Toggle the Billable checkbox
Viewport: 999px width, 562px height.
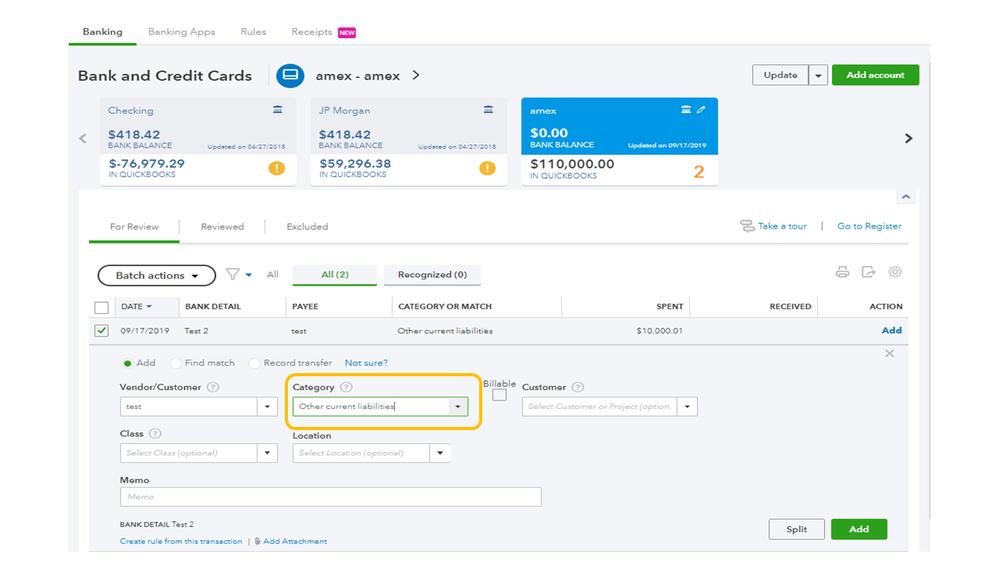click(x=500, y=395)
